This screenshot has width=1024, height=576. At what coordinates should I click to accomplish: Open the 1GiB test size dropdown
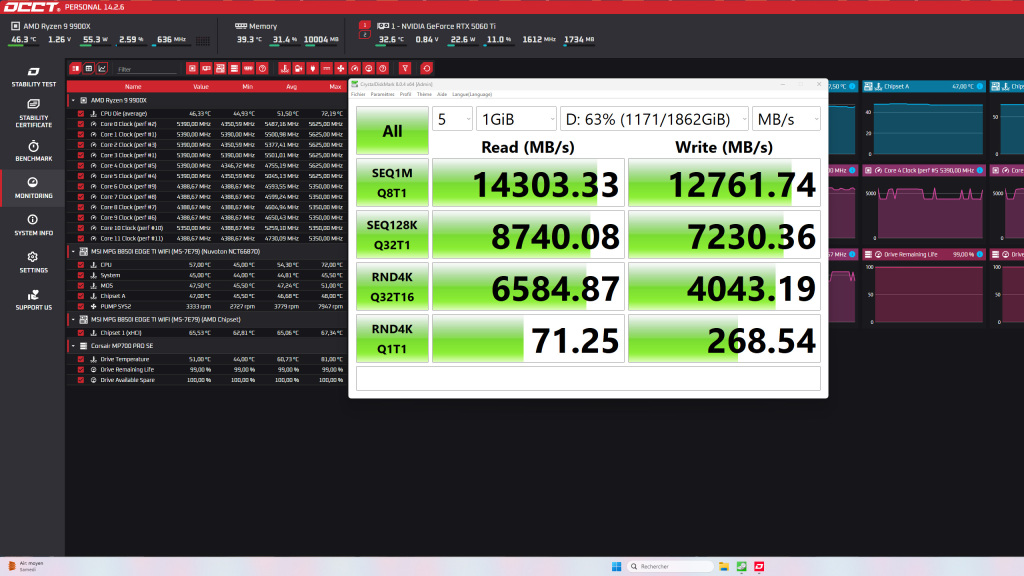516,120
